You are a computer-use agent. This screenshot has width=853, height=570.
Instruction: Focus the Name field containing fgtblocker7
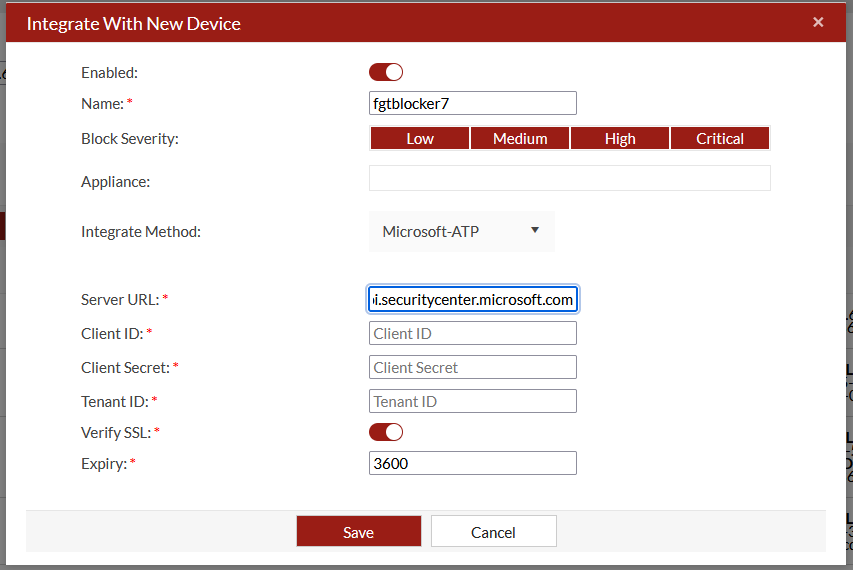pyautogui.click(x=472, y=103)
